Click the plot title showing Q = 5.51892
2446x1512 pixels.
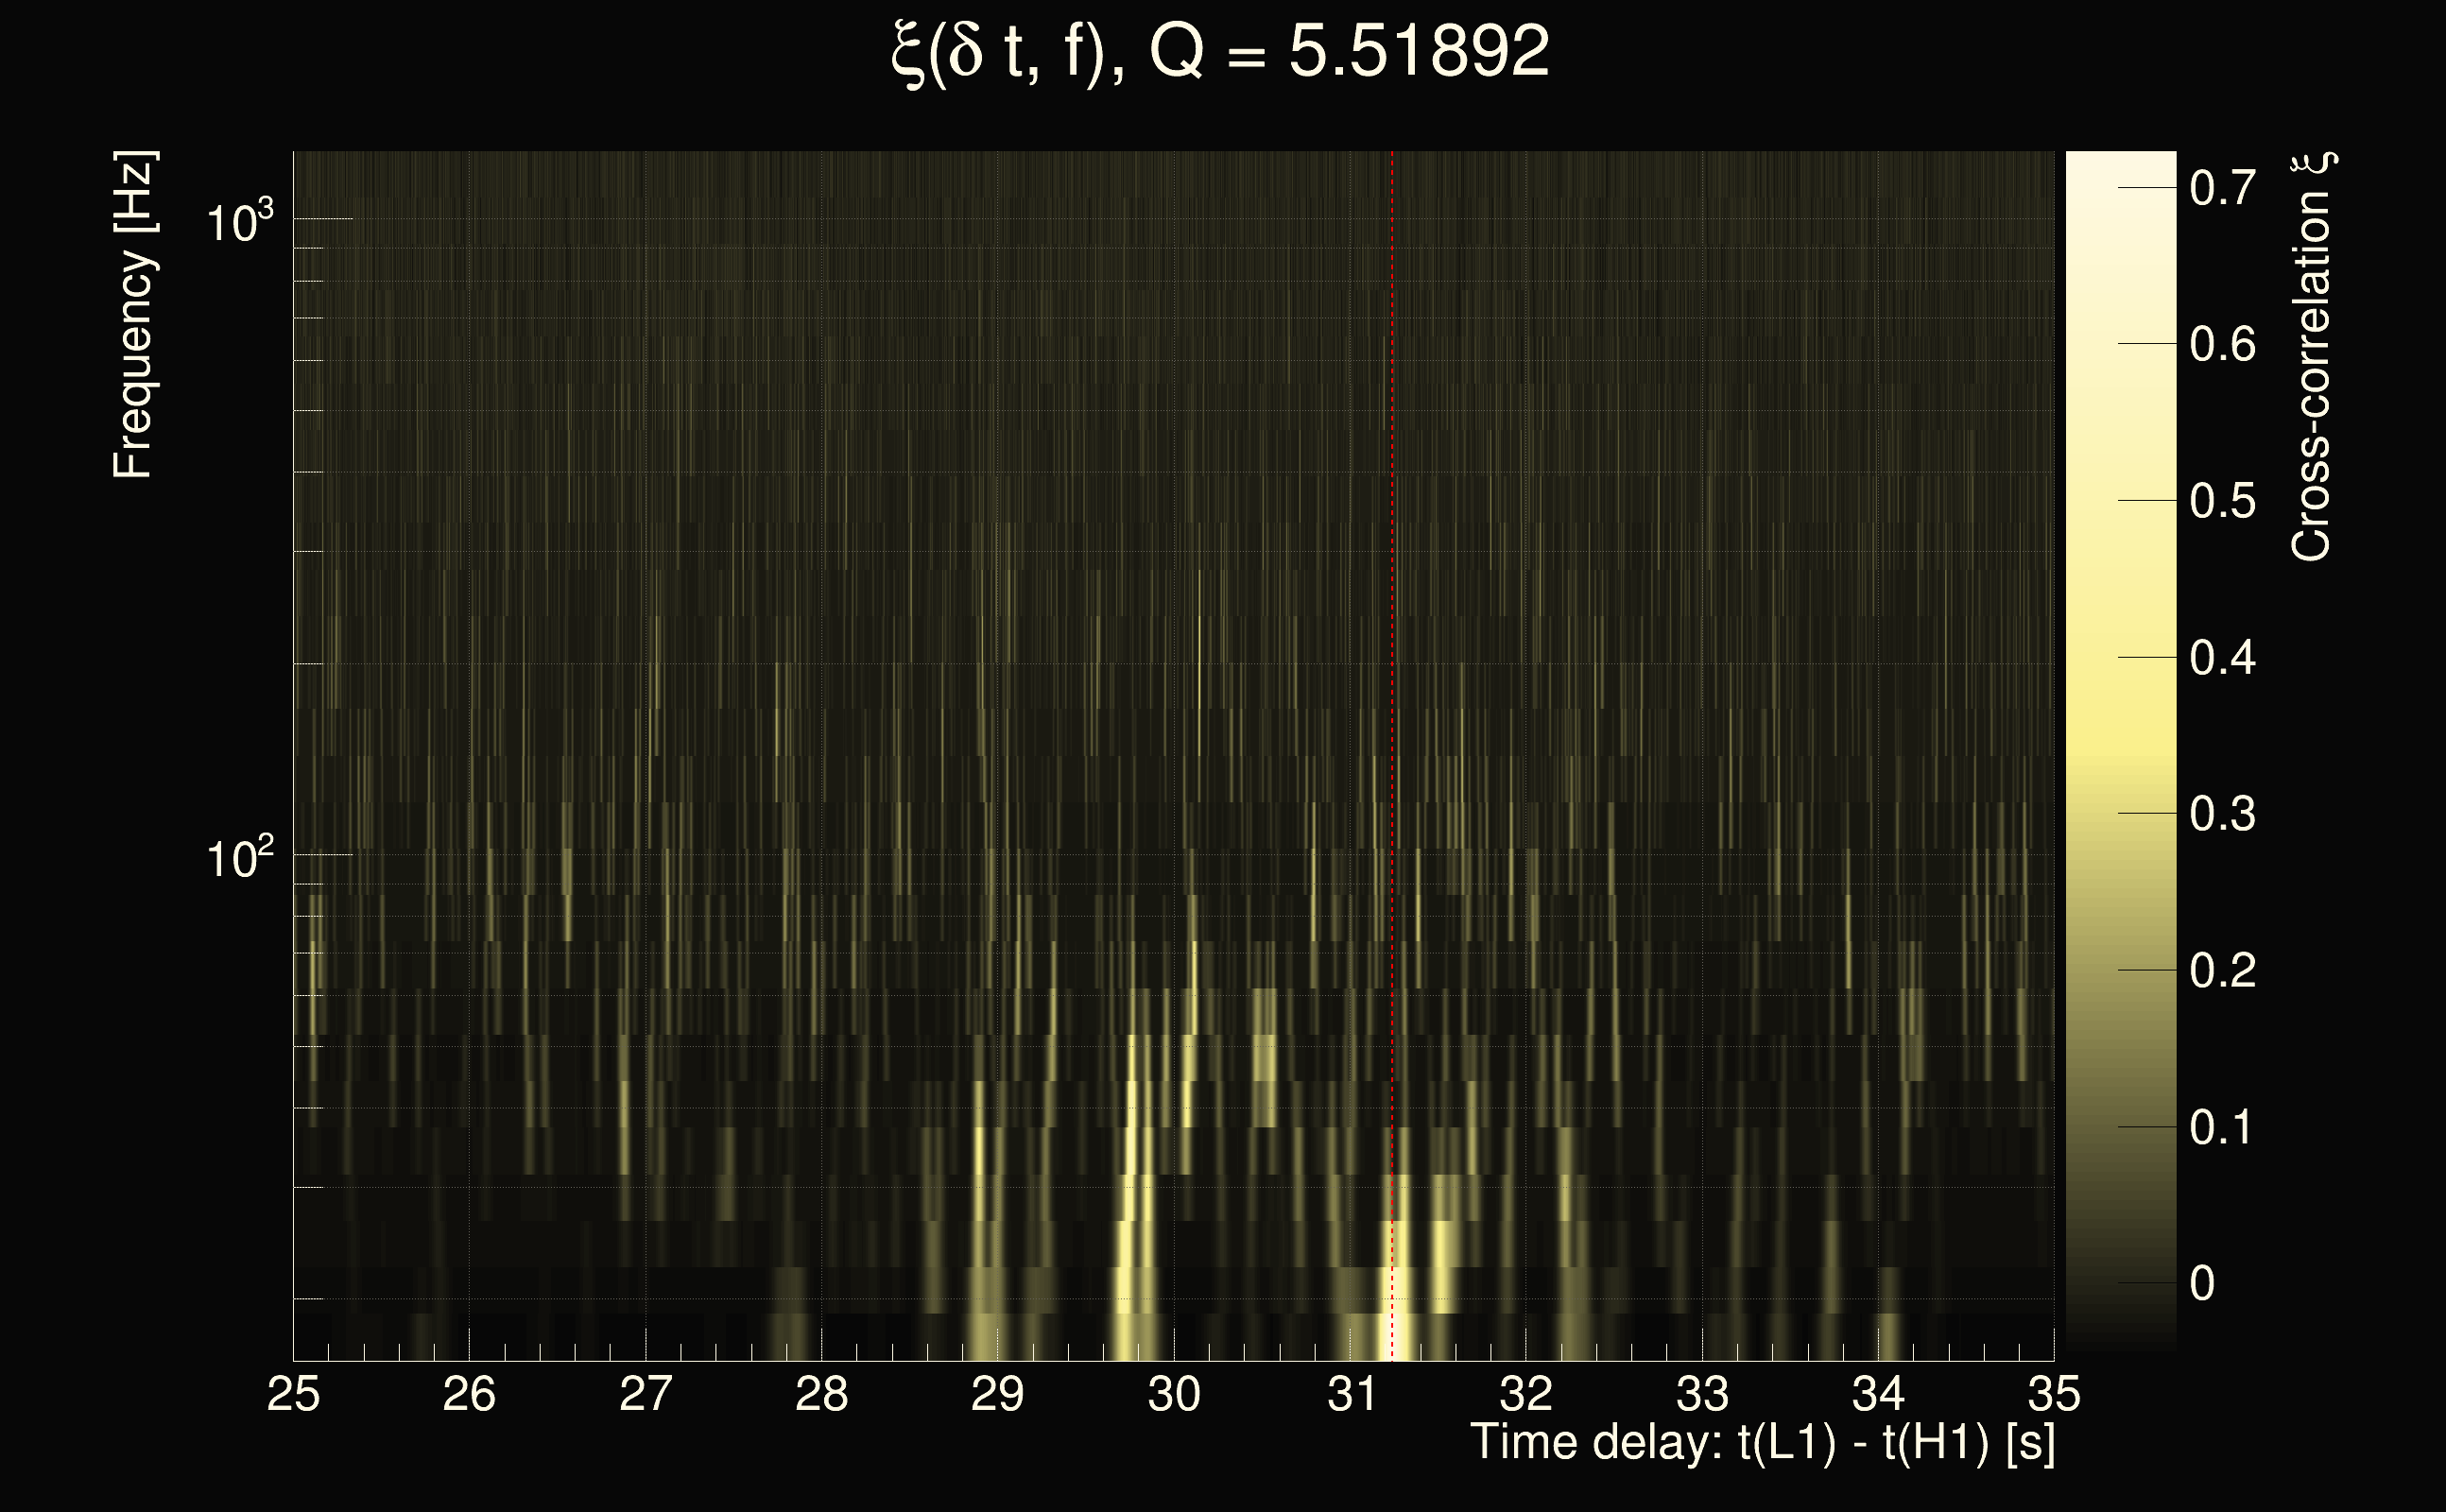click(1220, 52)
